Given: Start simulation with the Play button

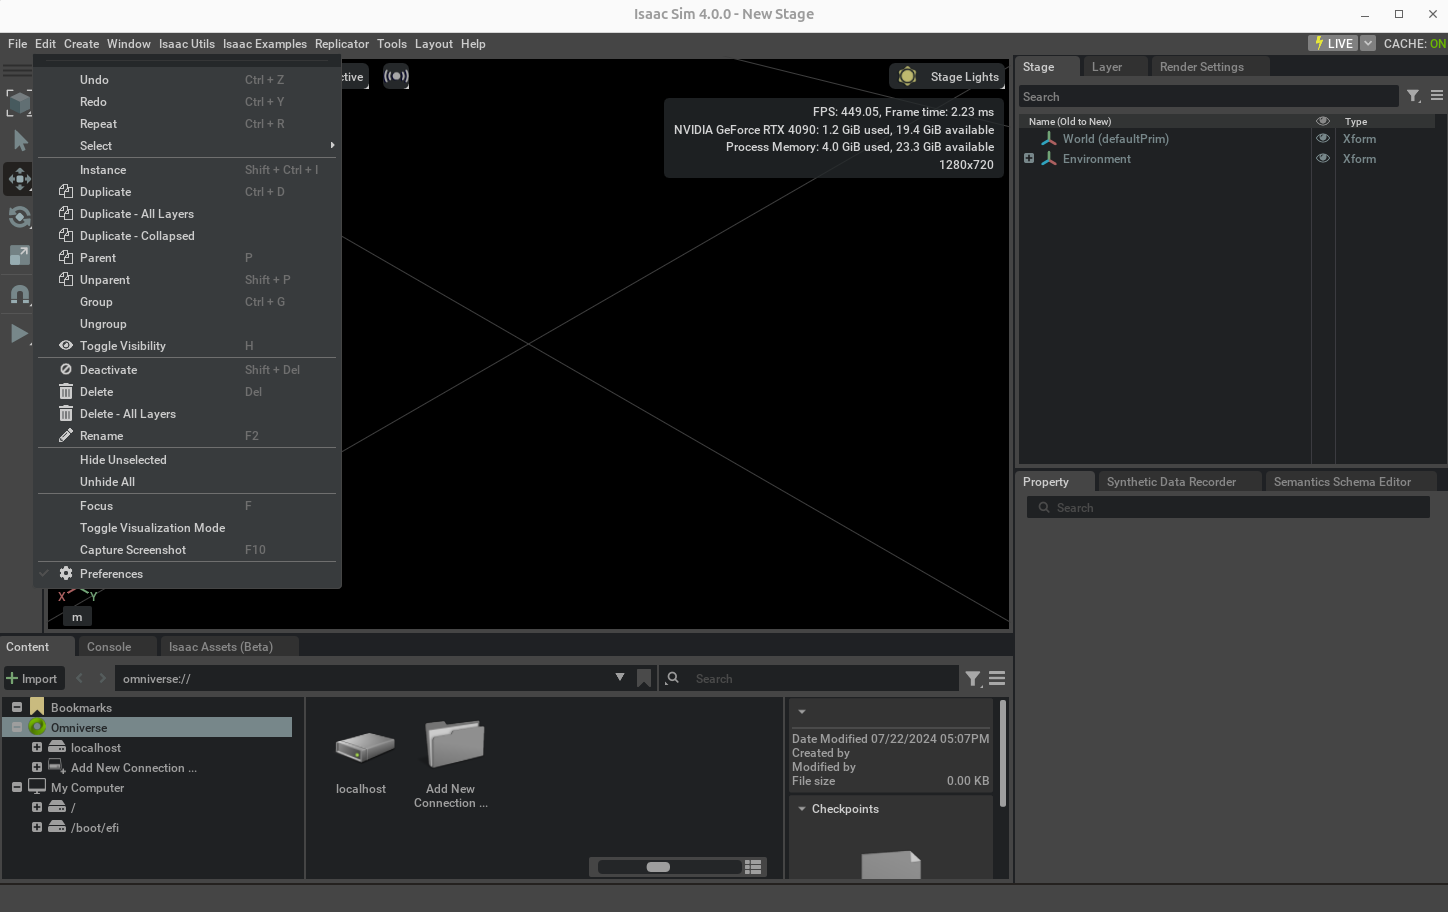Looking at the screenshot, I should (x=19, y=333).
